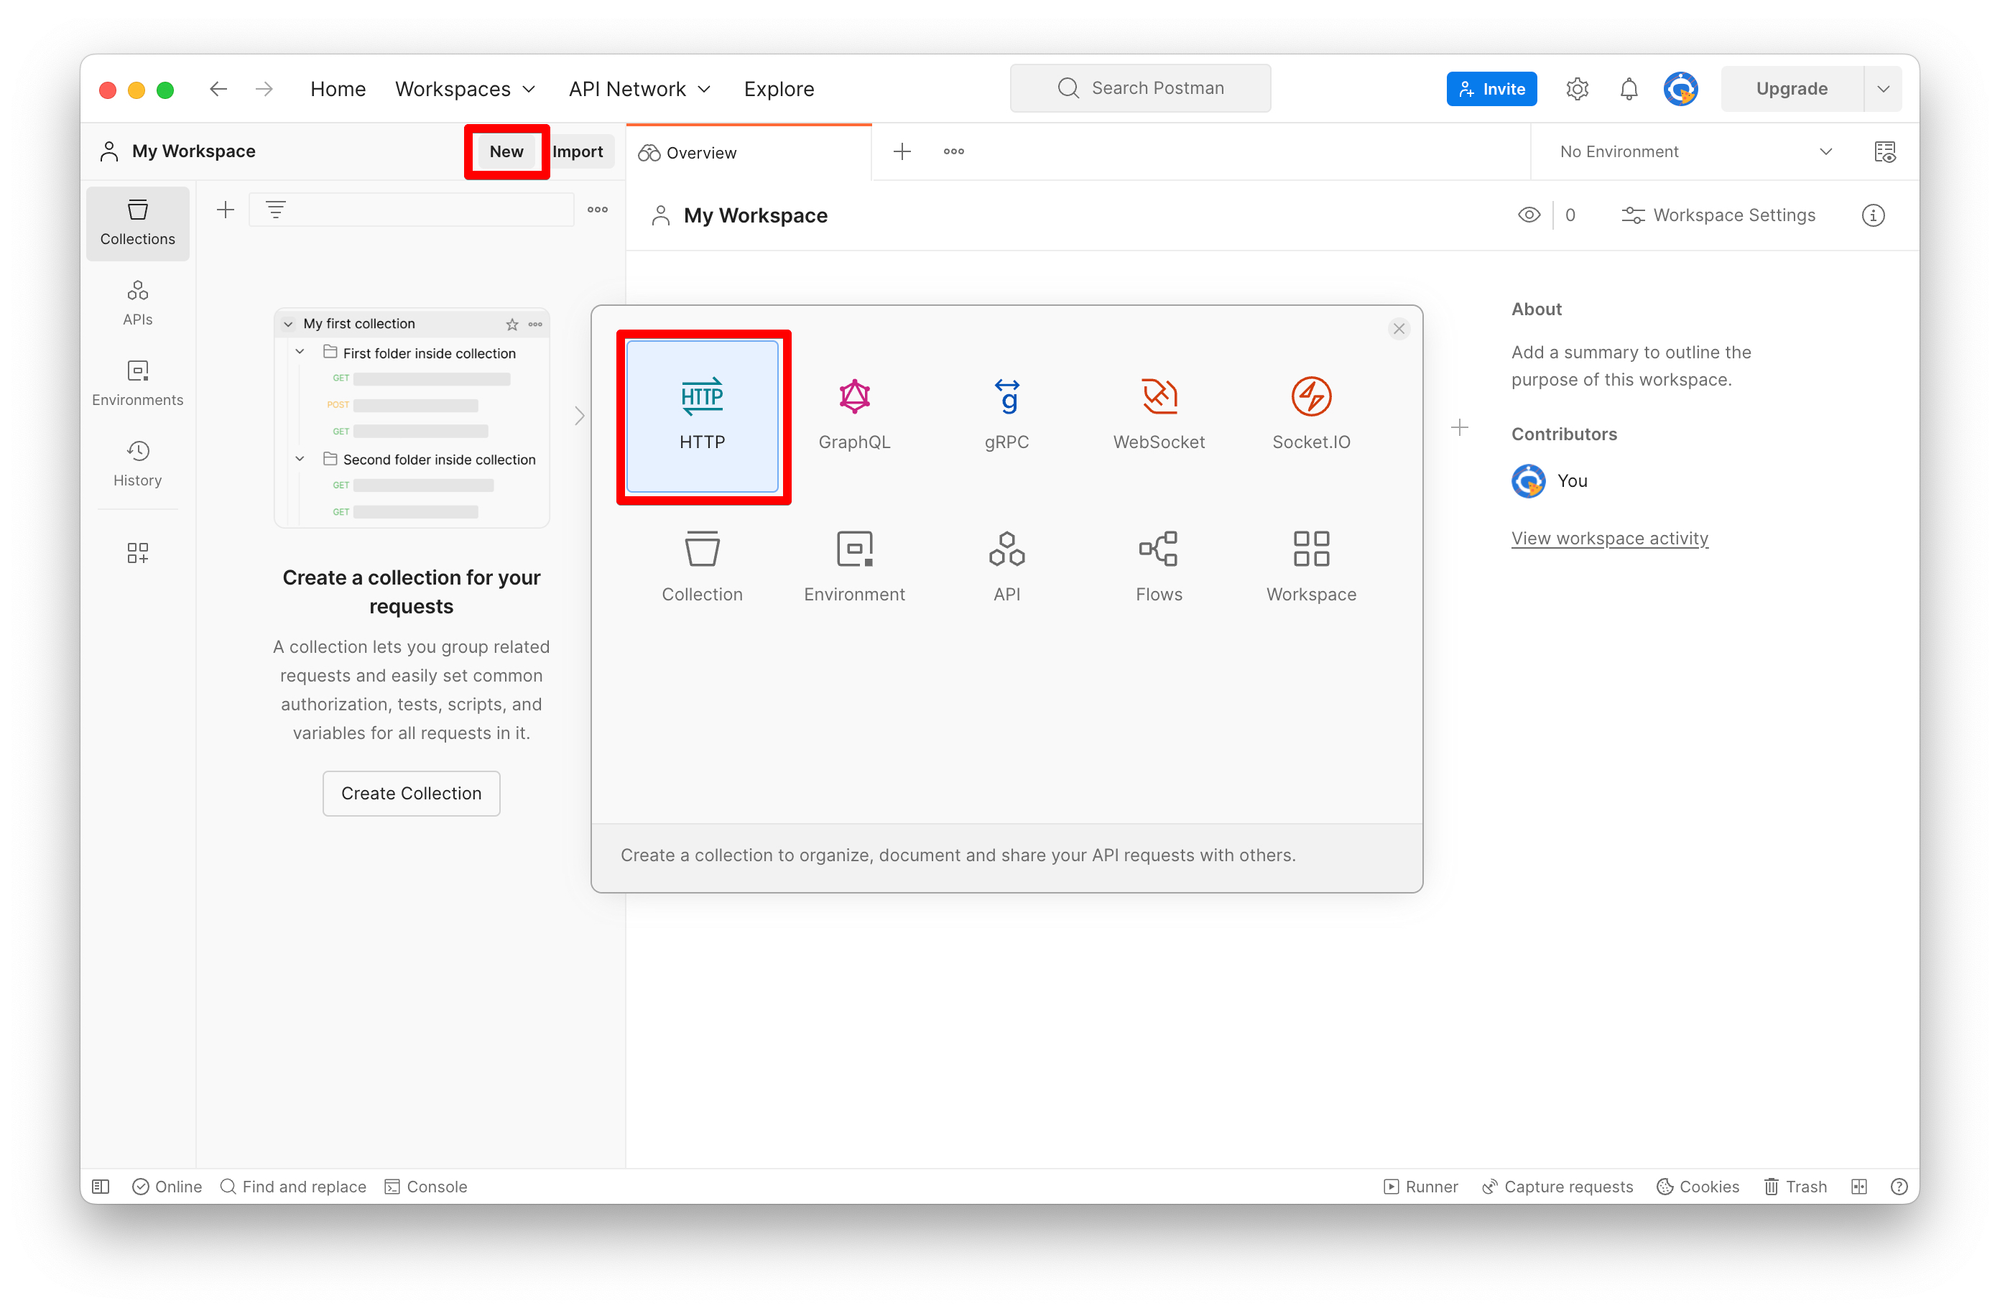This screenshot has width=2000, height=1310.
Task: Click the notifications bell icon
Action: tap(1629, 89)
